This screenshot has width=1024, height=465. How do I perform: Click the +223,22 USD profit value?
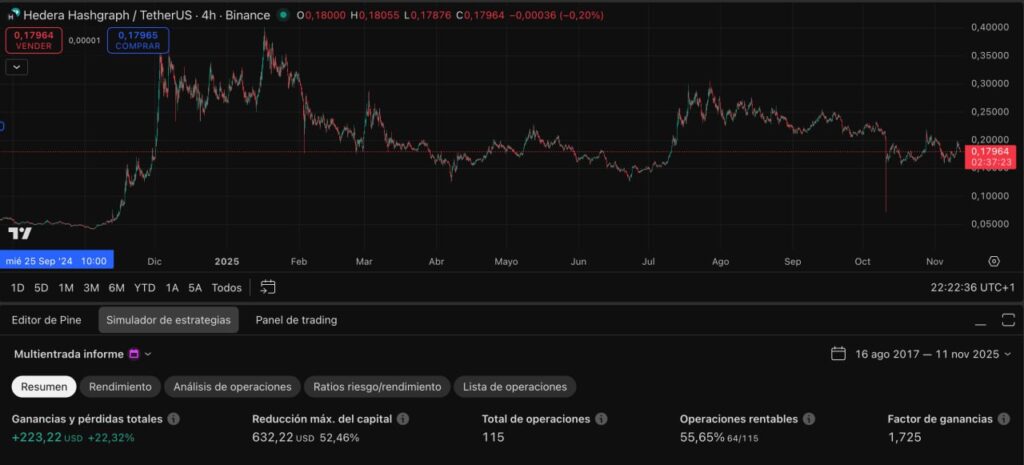click(x=47, y=438)
